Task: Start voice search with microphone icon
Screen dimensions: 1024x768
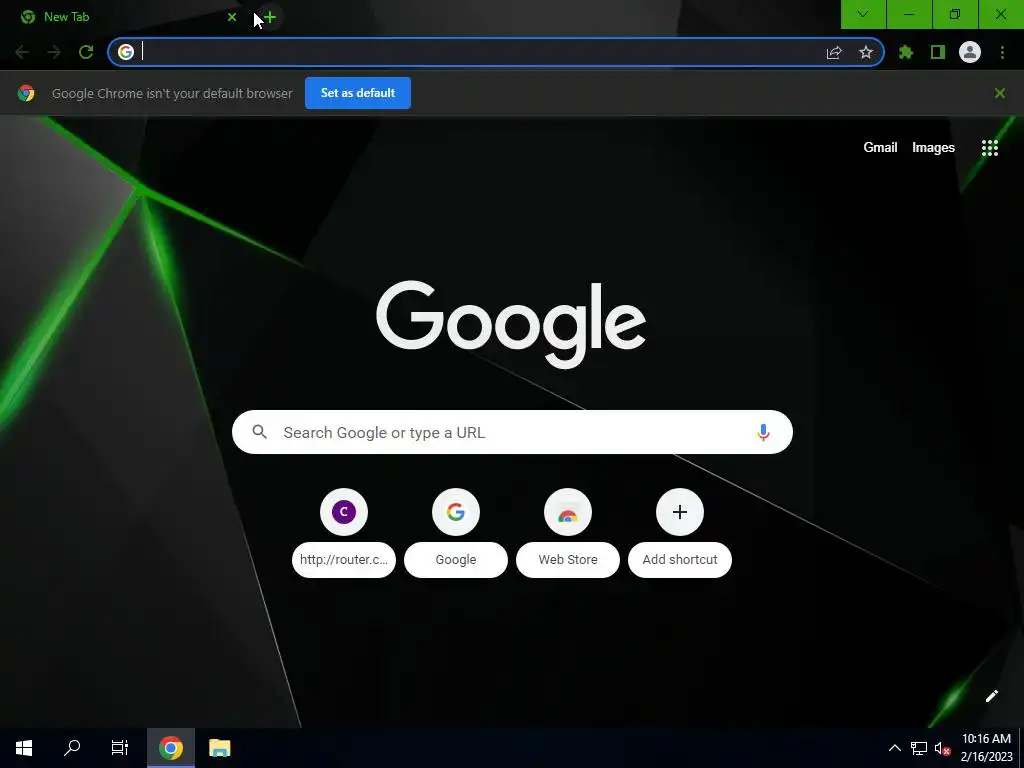Action: click(x=763, y=432)
